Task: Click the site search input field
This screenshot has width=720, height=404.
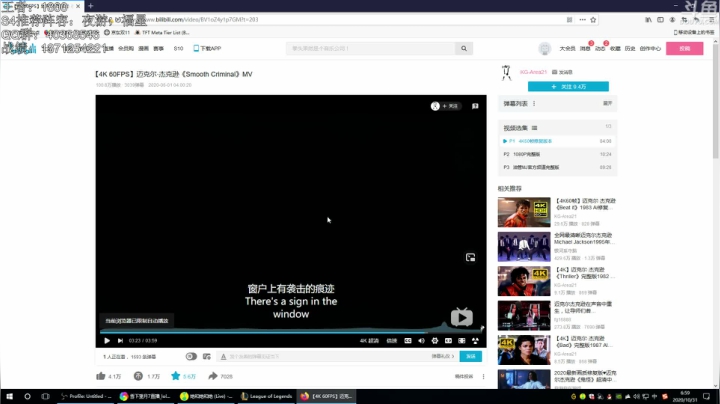Action: tap(371, 48)
